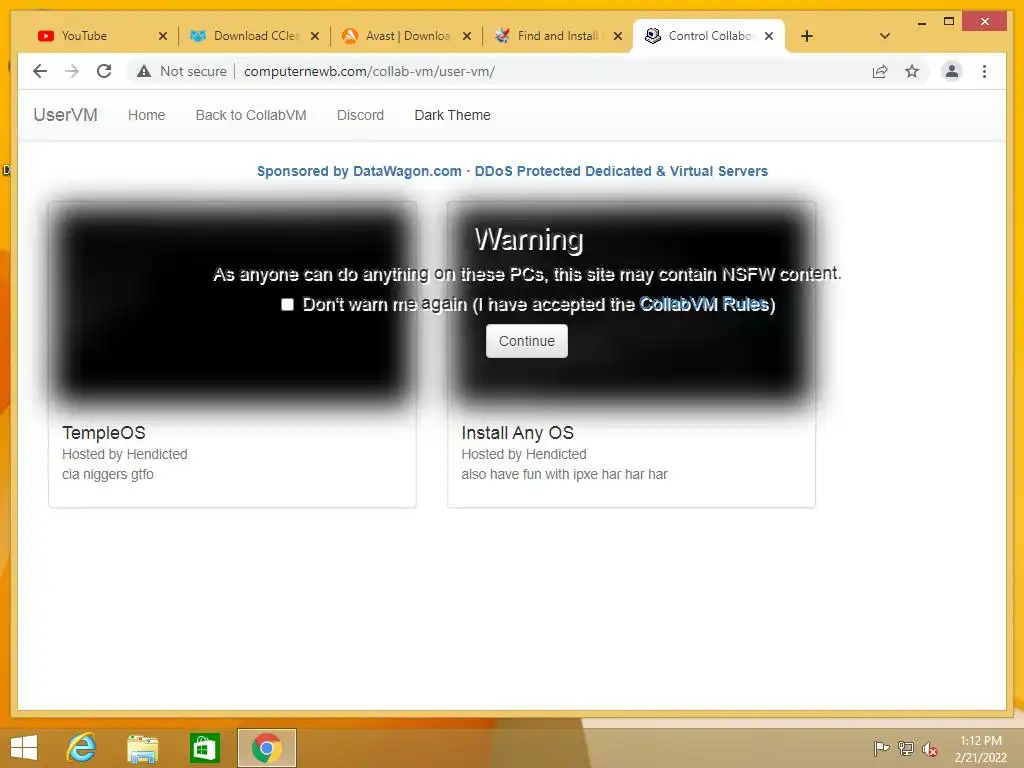1024x768 pixels.
Task: Reload the current page
Action: [104, 71]
